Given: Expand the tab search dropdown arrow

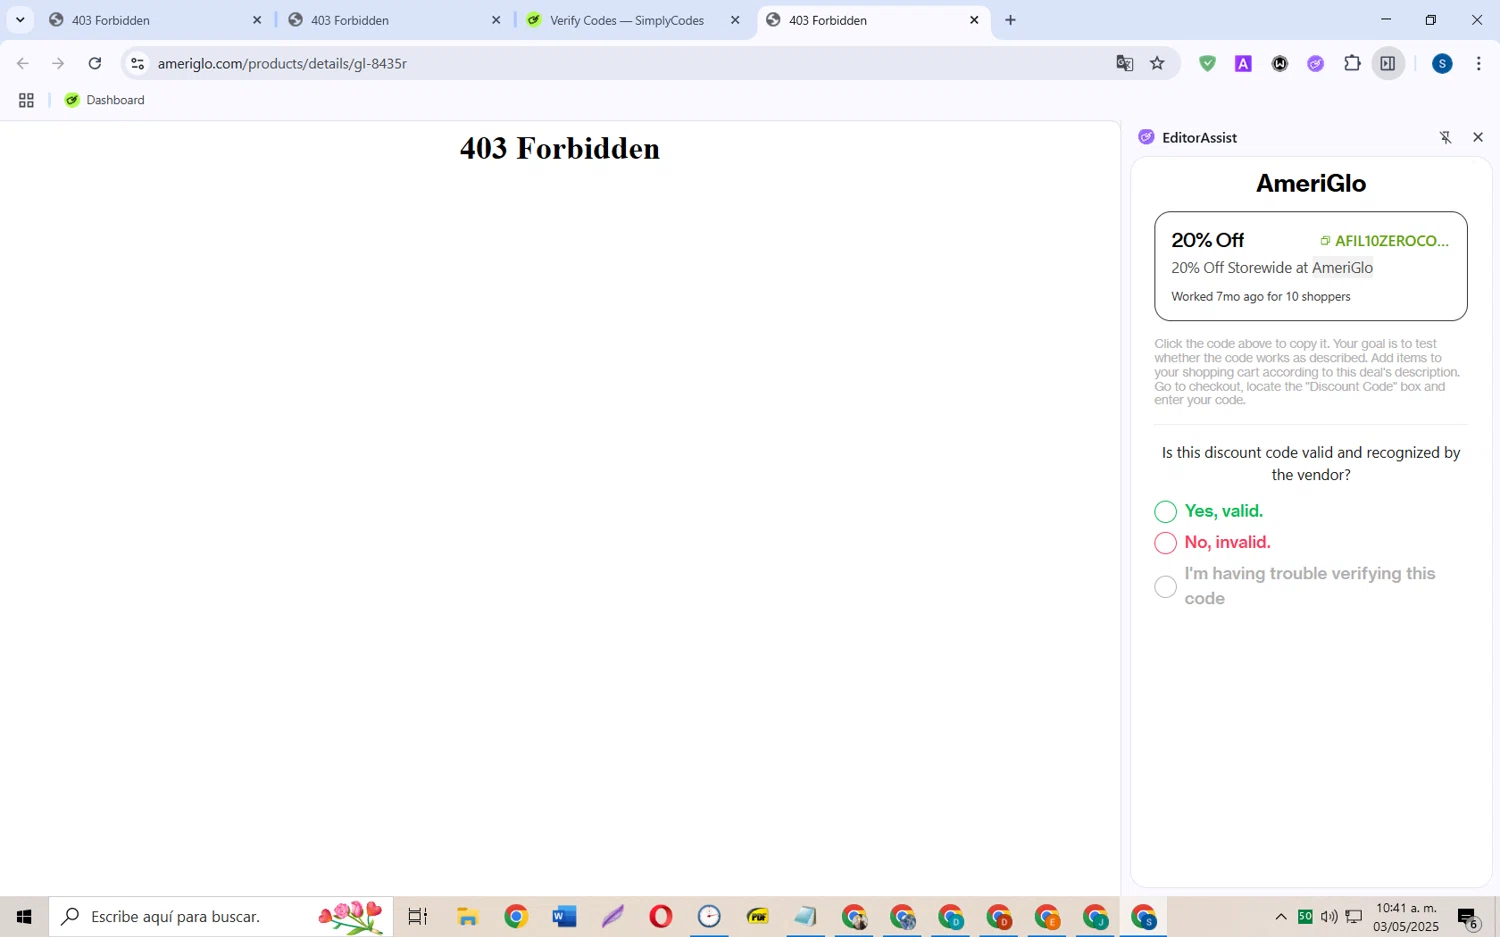Looking at the screenshot, I should pos(20,20).
